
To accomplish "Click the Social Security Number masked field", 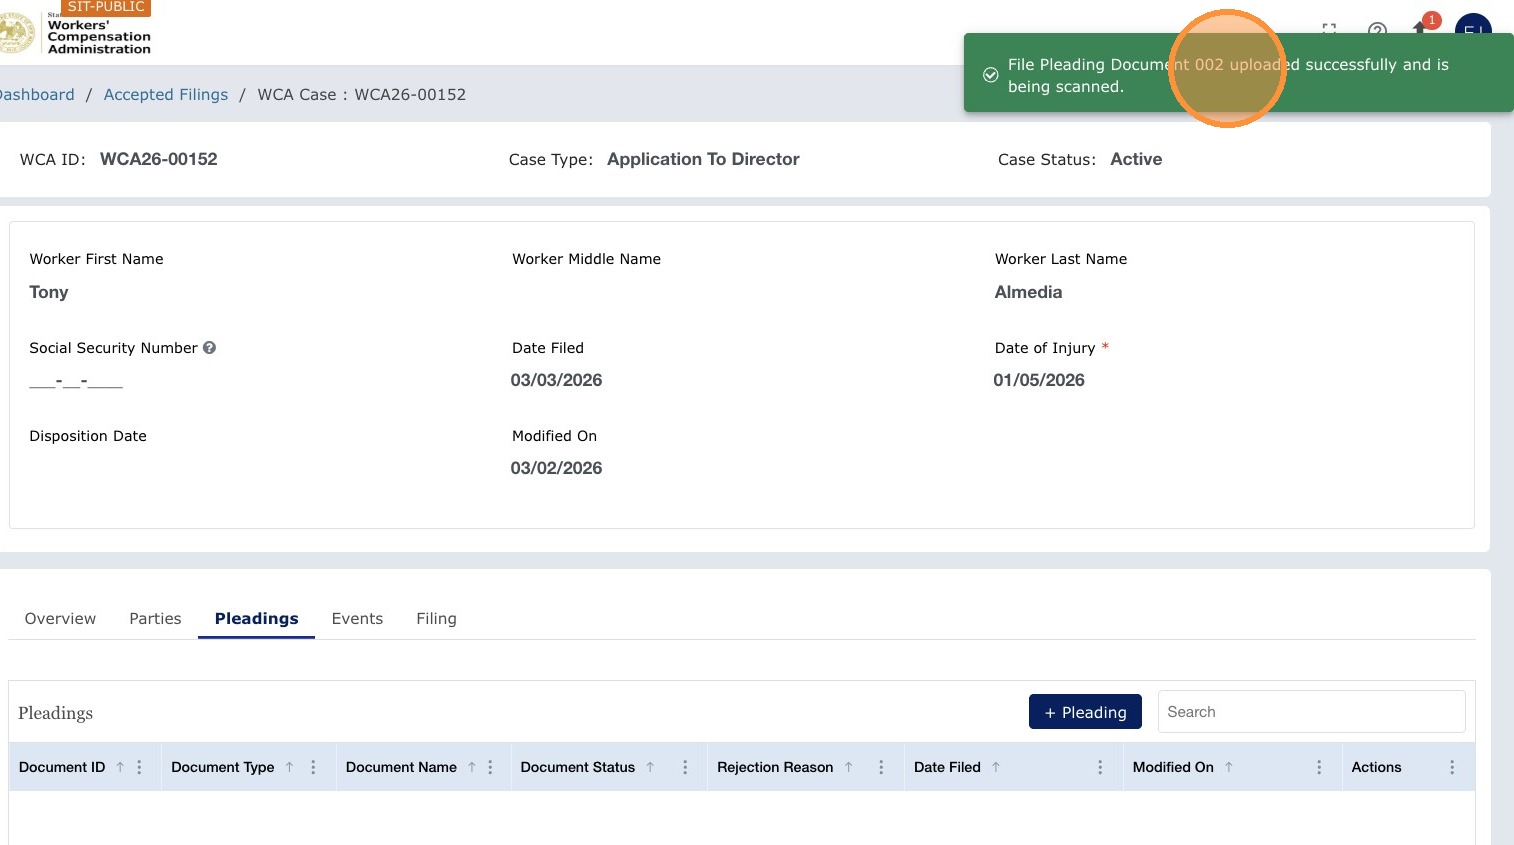I will coord(76,381).
